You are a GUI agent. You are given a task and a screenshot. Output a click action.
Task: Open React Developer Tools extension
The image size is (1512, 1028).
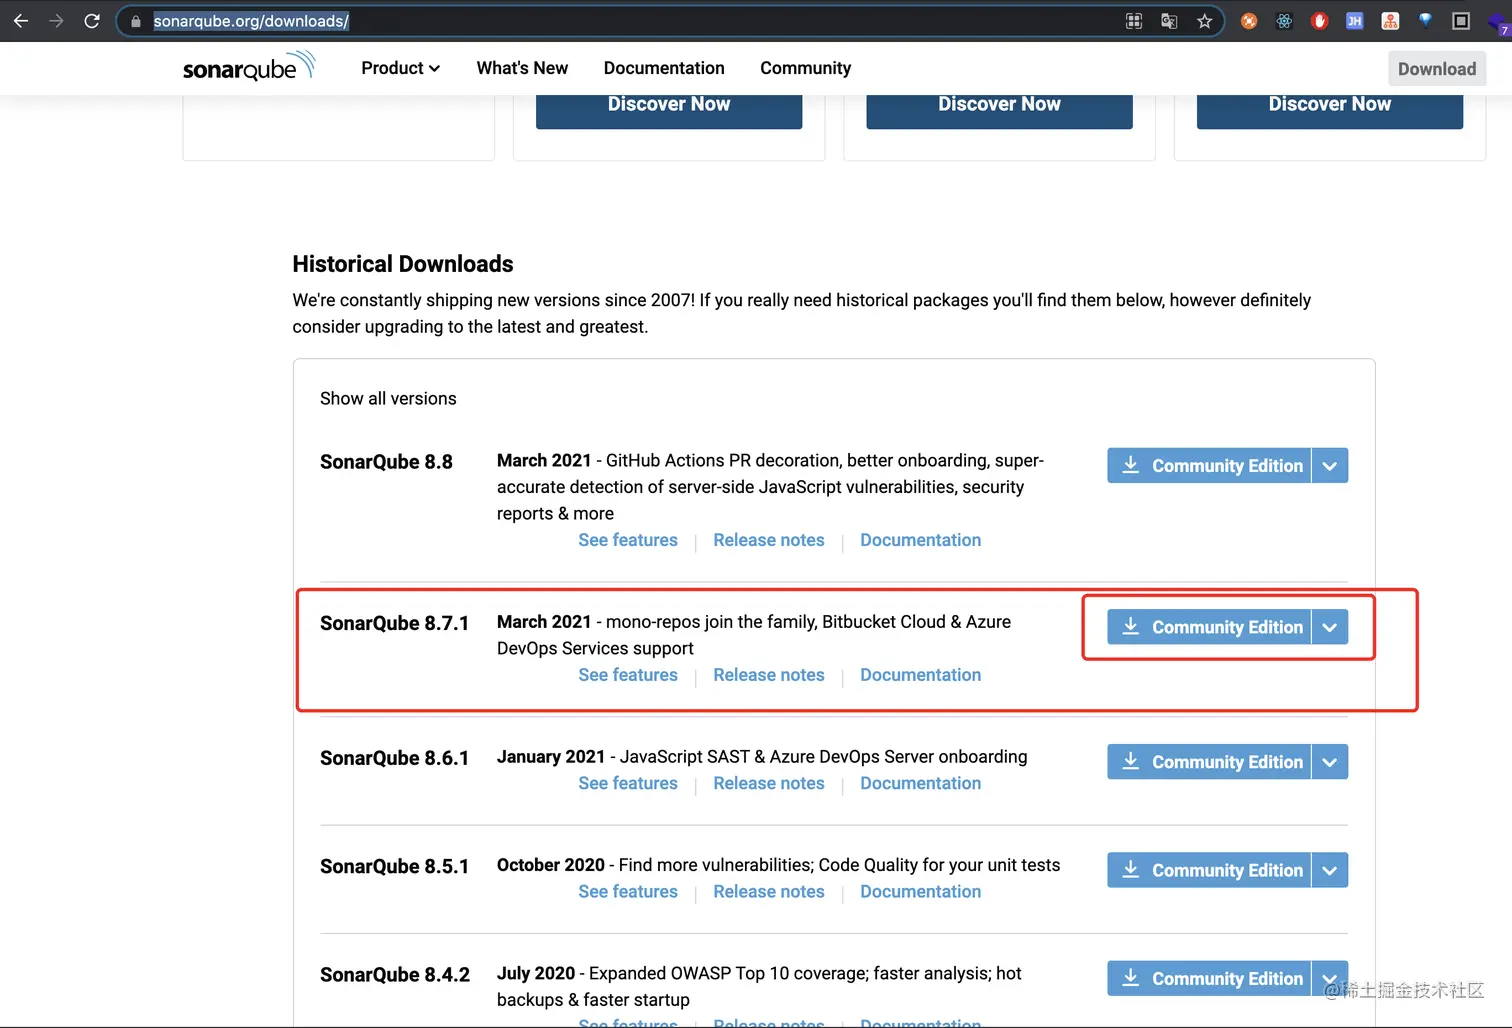[x=1284, y=21]
